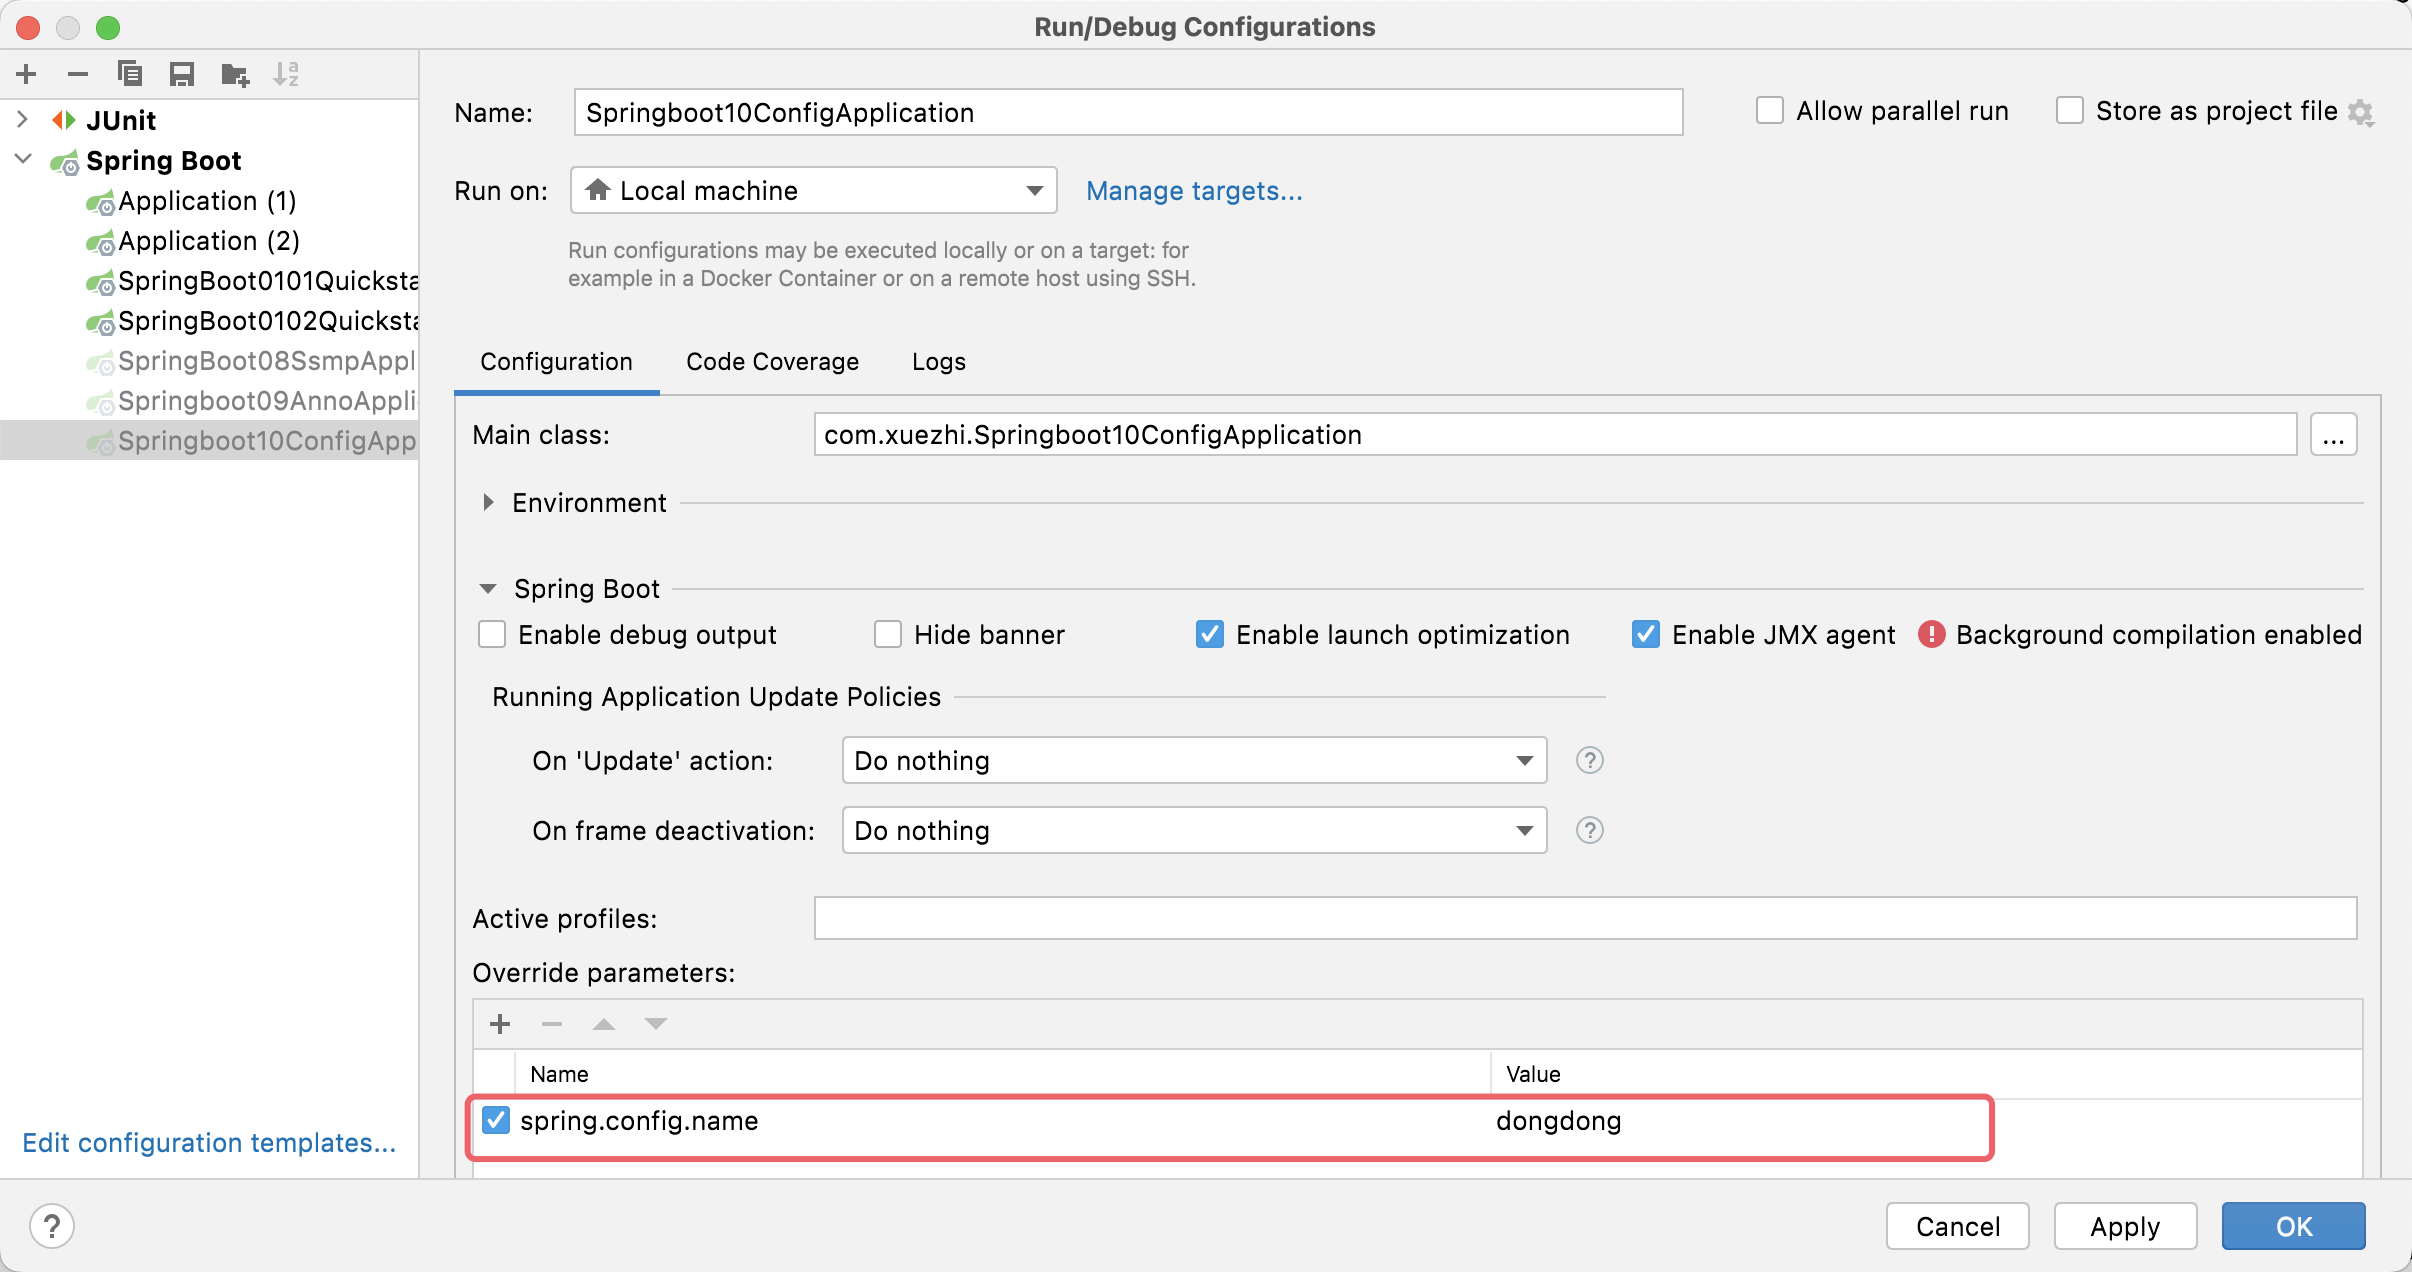This screenshot has width=2412, height=1272.
Task: Click the Spring Boot category icon
Action: 65,161
